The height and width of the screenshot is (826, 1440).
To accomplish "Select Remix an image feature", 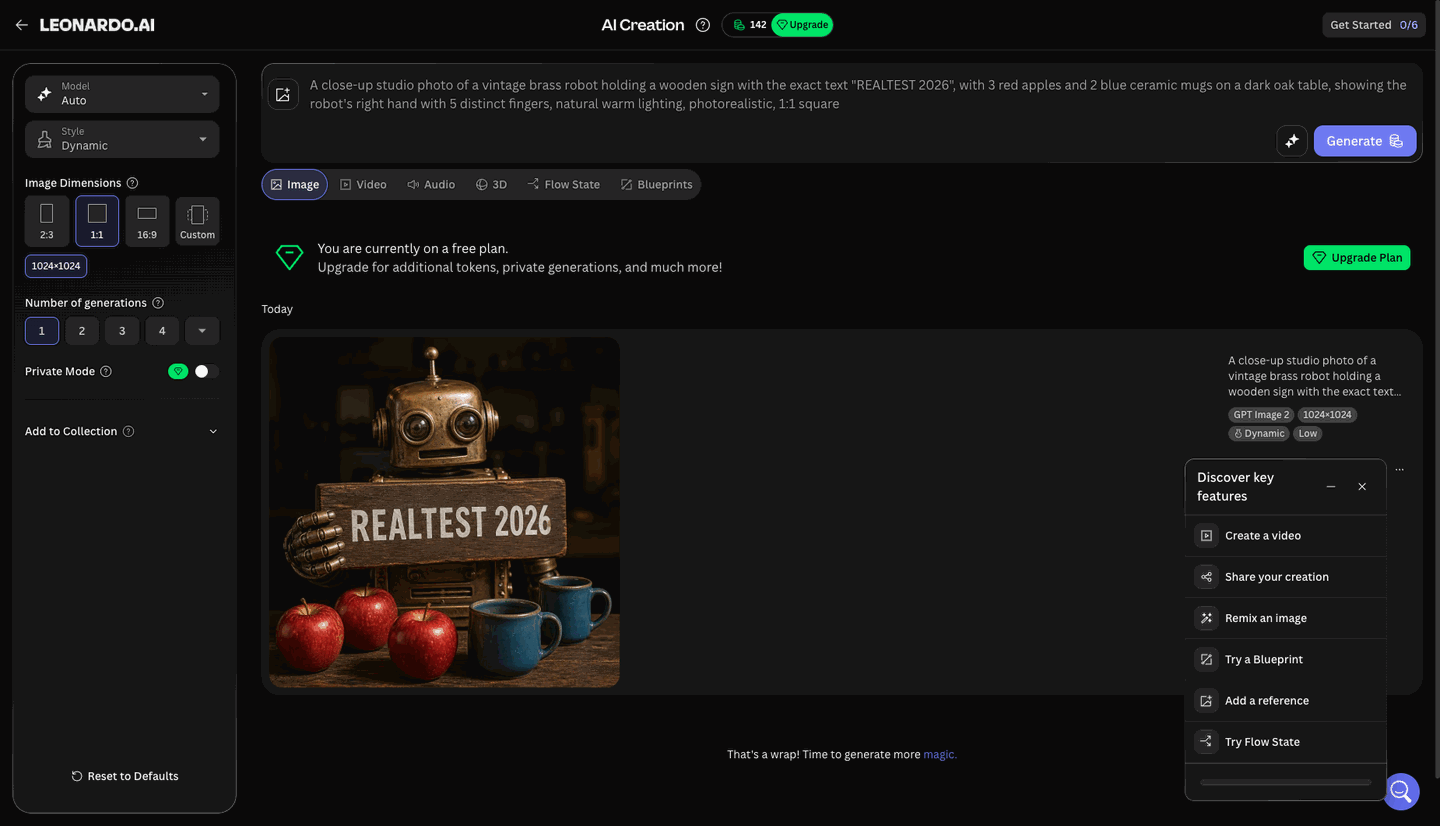I will [1286, 618].
